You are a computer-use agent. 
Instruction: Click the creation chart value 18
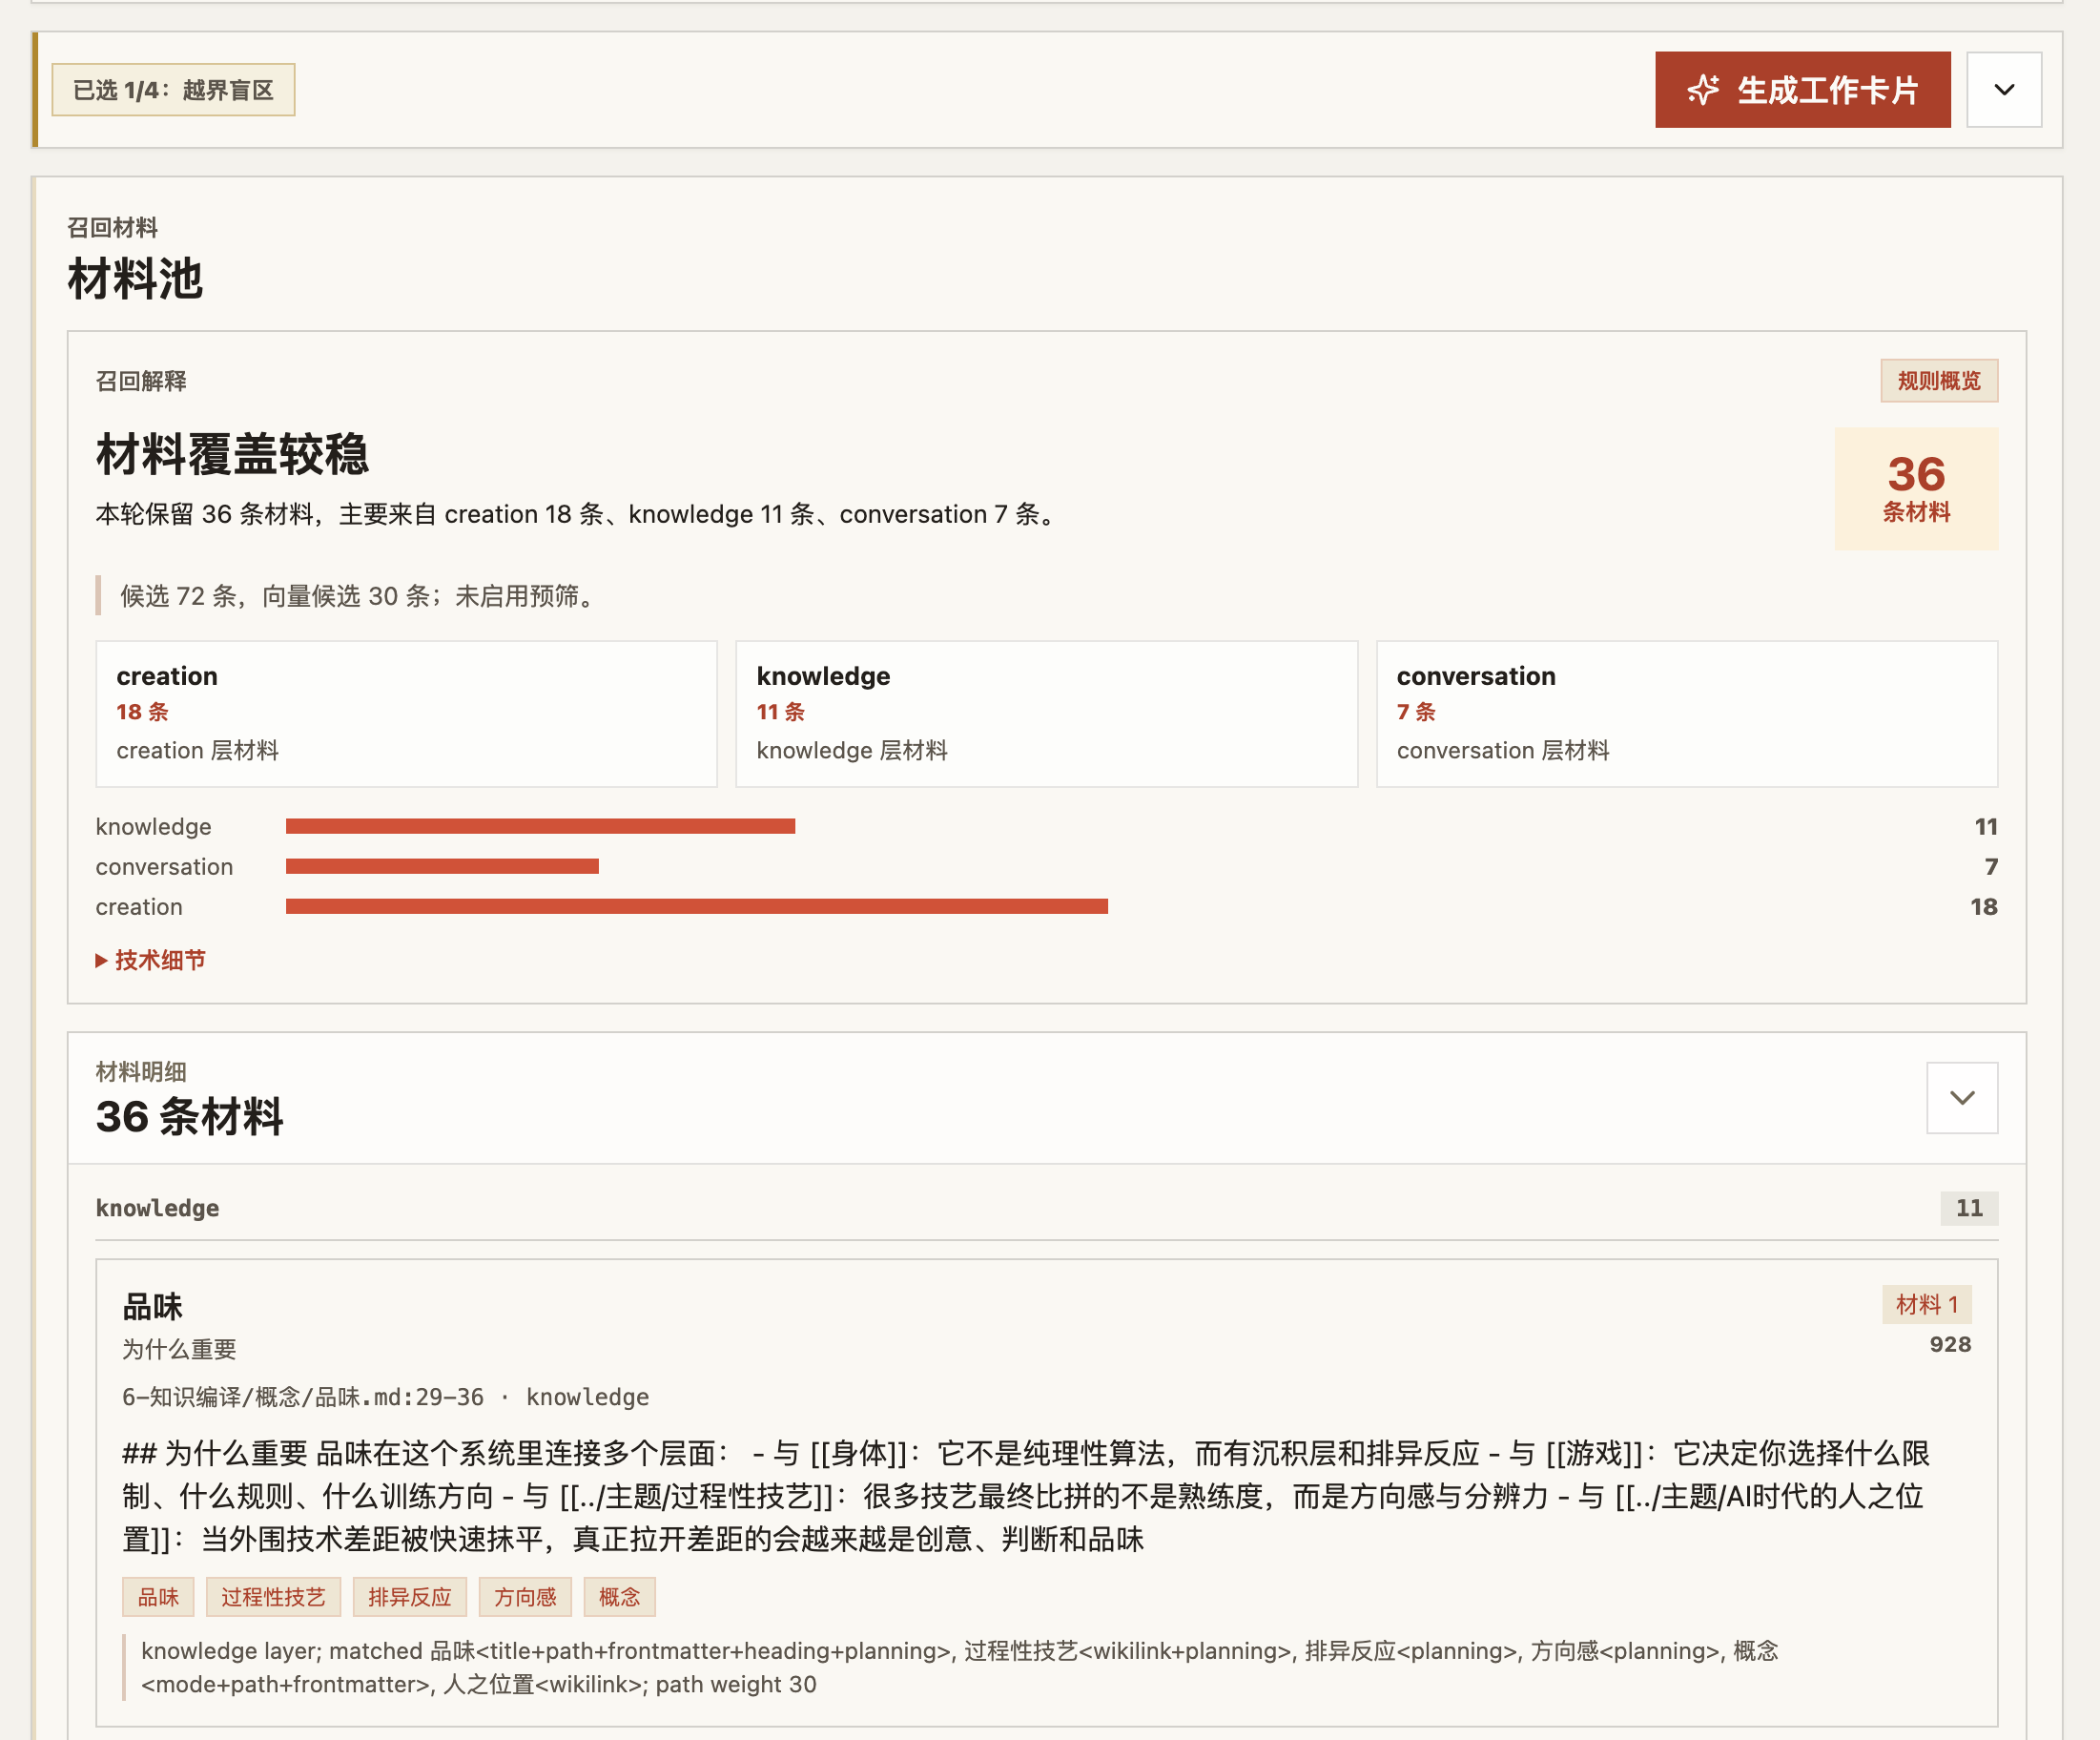point(1983,907)
